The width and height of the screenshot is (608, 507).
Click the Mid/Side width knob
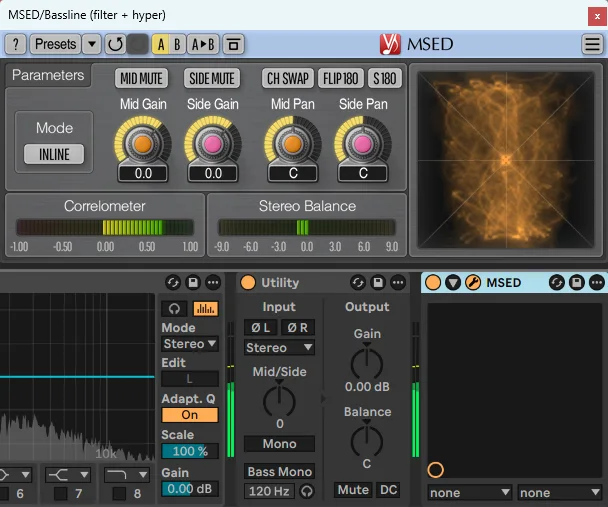click(279, 400)
